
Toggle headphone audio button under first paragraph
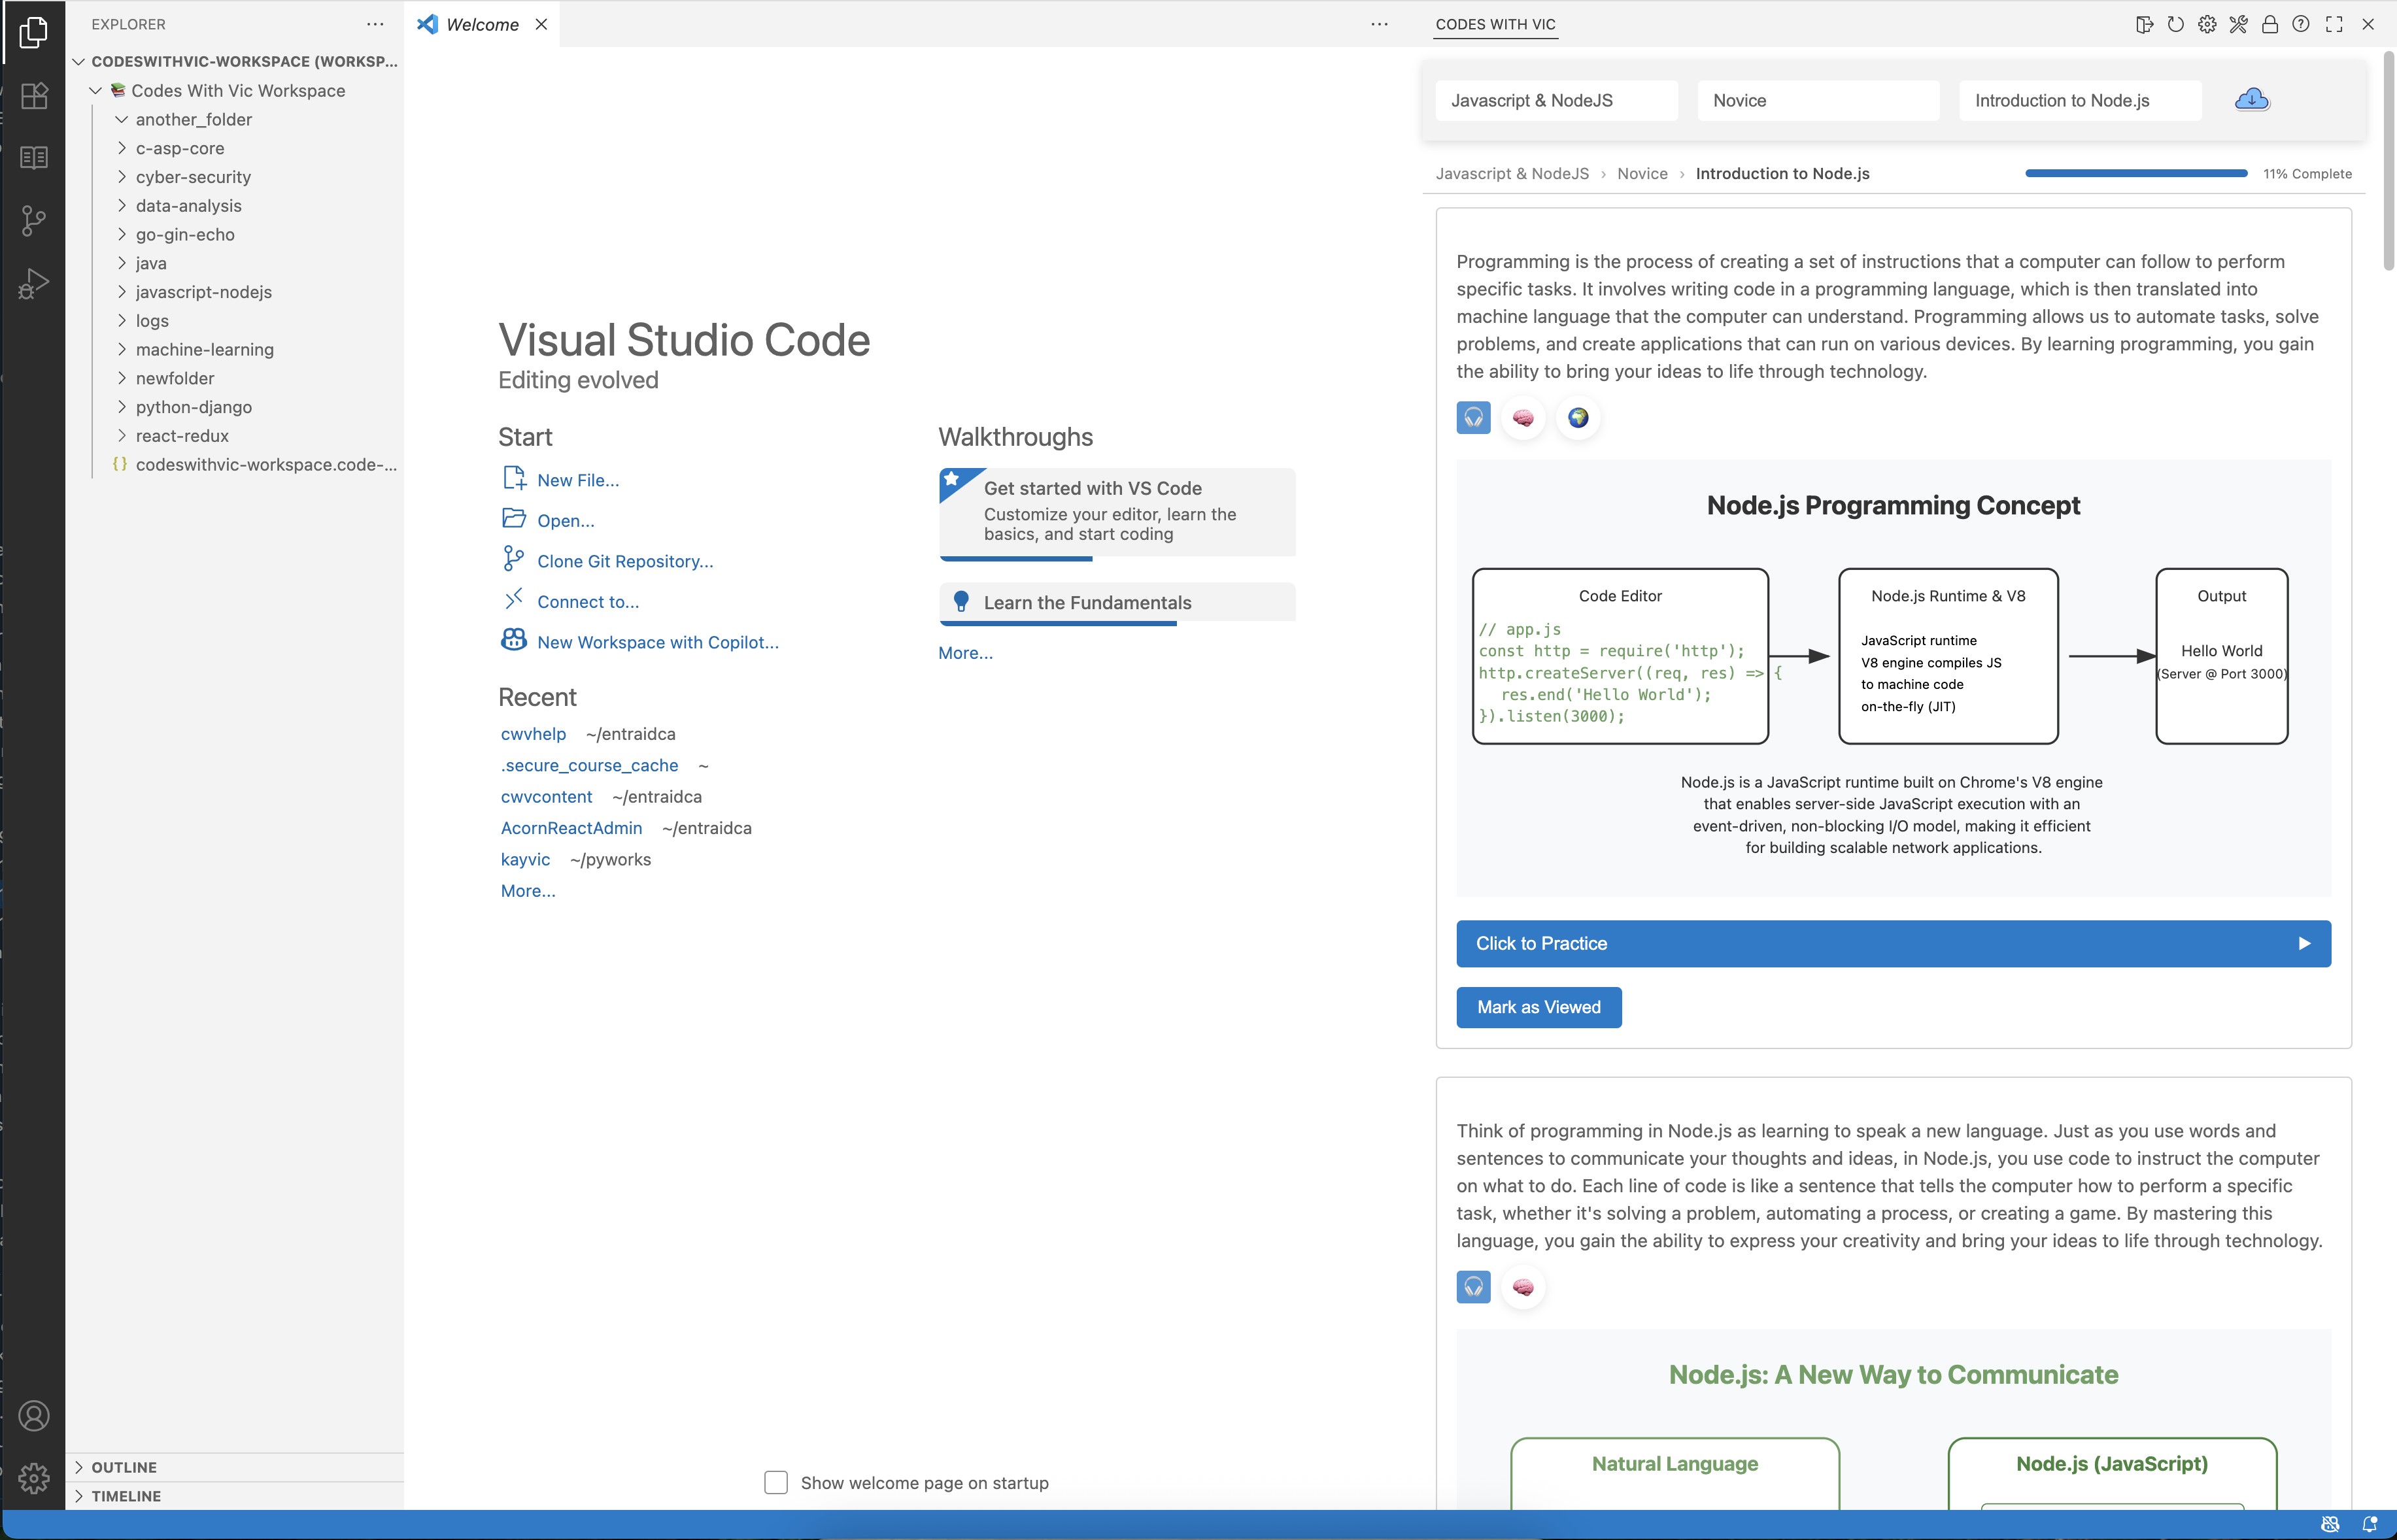click(x=1473, y=418)
